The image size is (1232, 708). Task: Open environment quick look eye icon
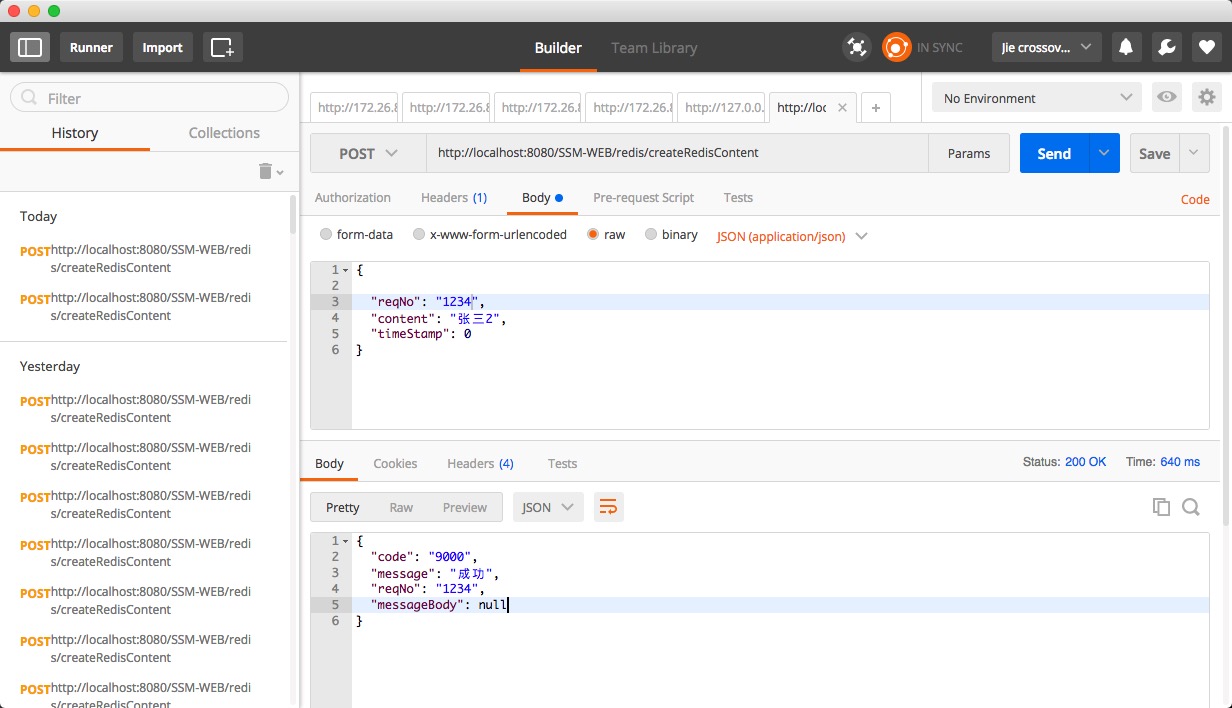tap(1166, 98)
